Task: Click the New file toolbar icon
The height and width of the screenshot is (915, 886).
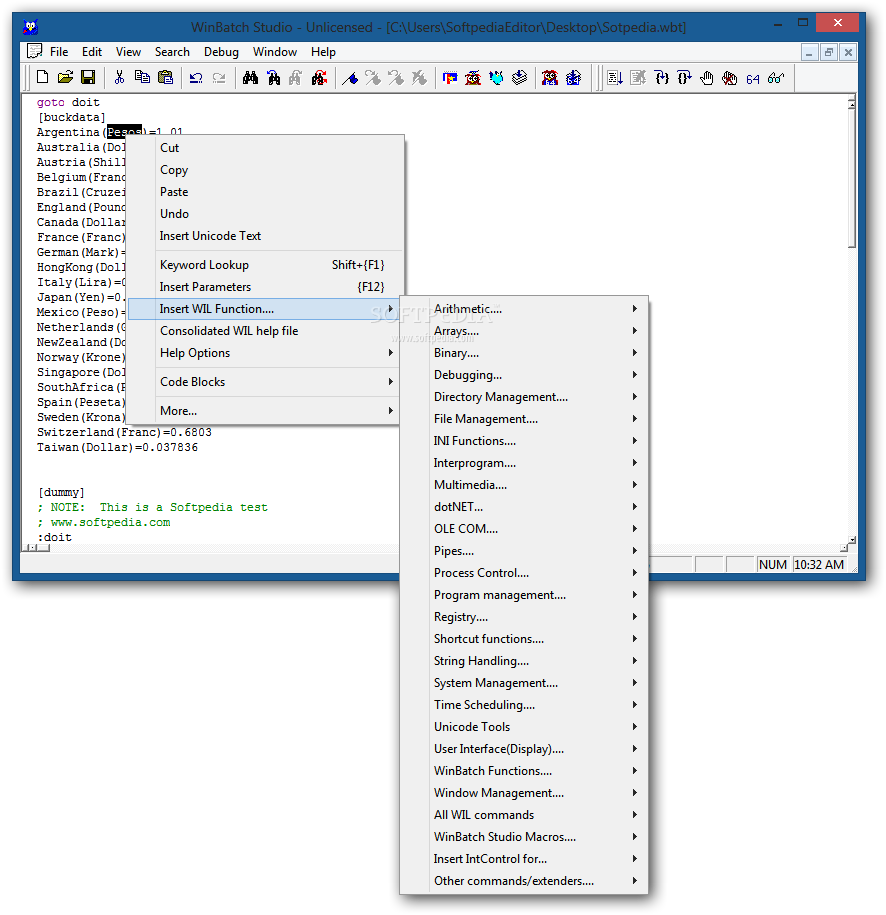Action: tap(43, 77)
